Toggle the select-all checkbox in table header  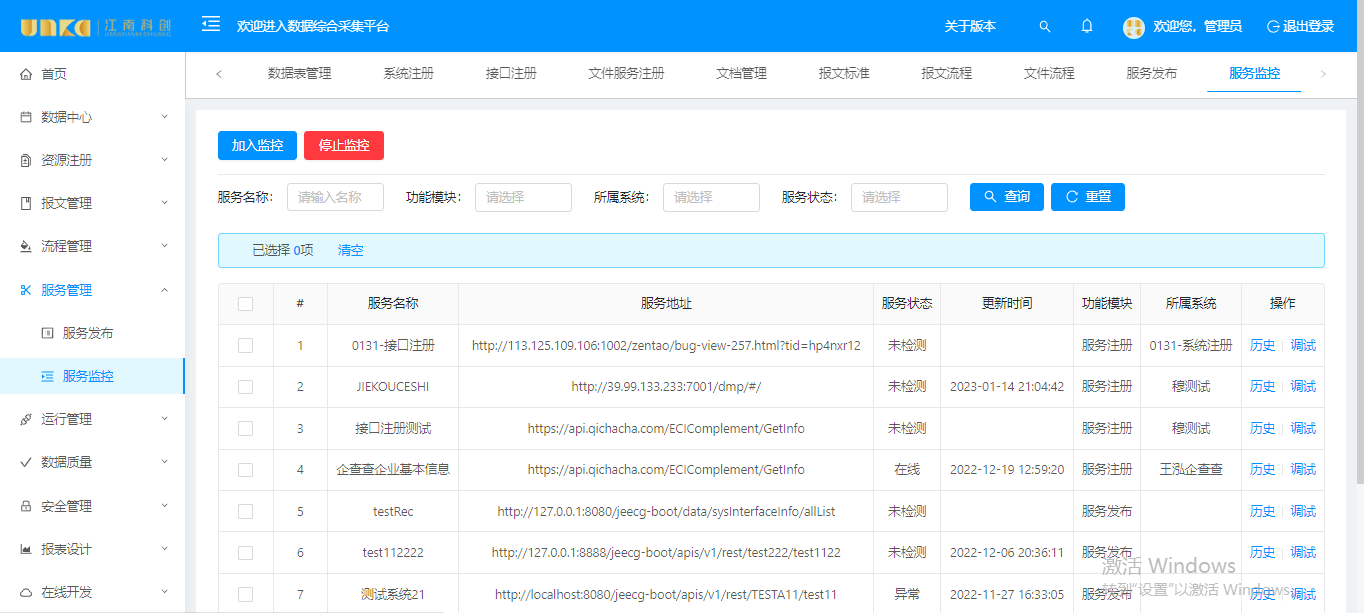tap(246, 304)
